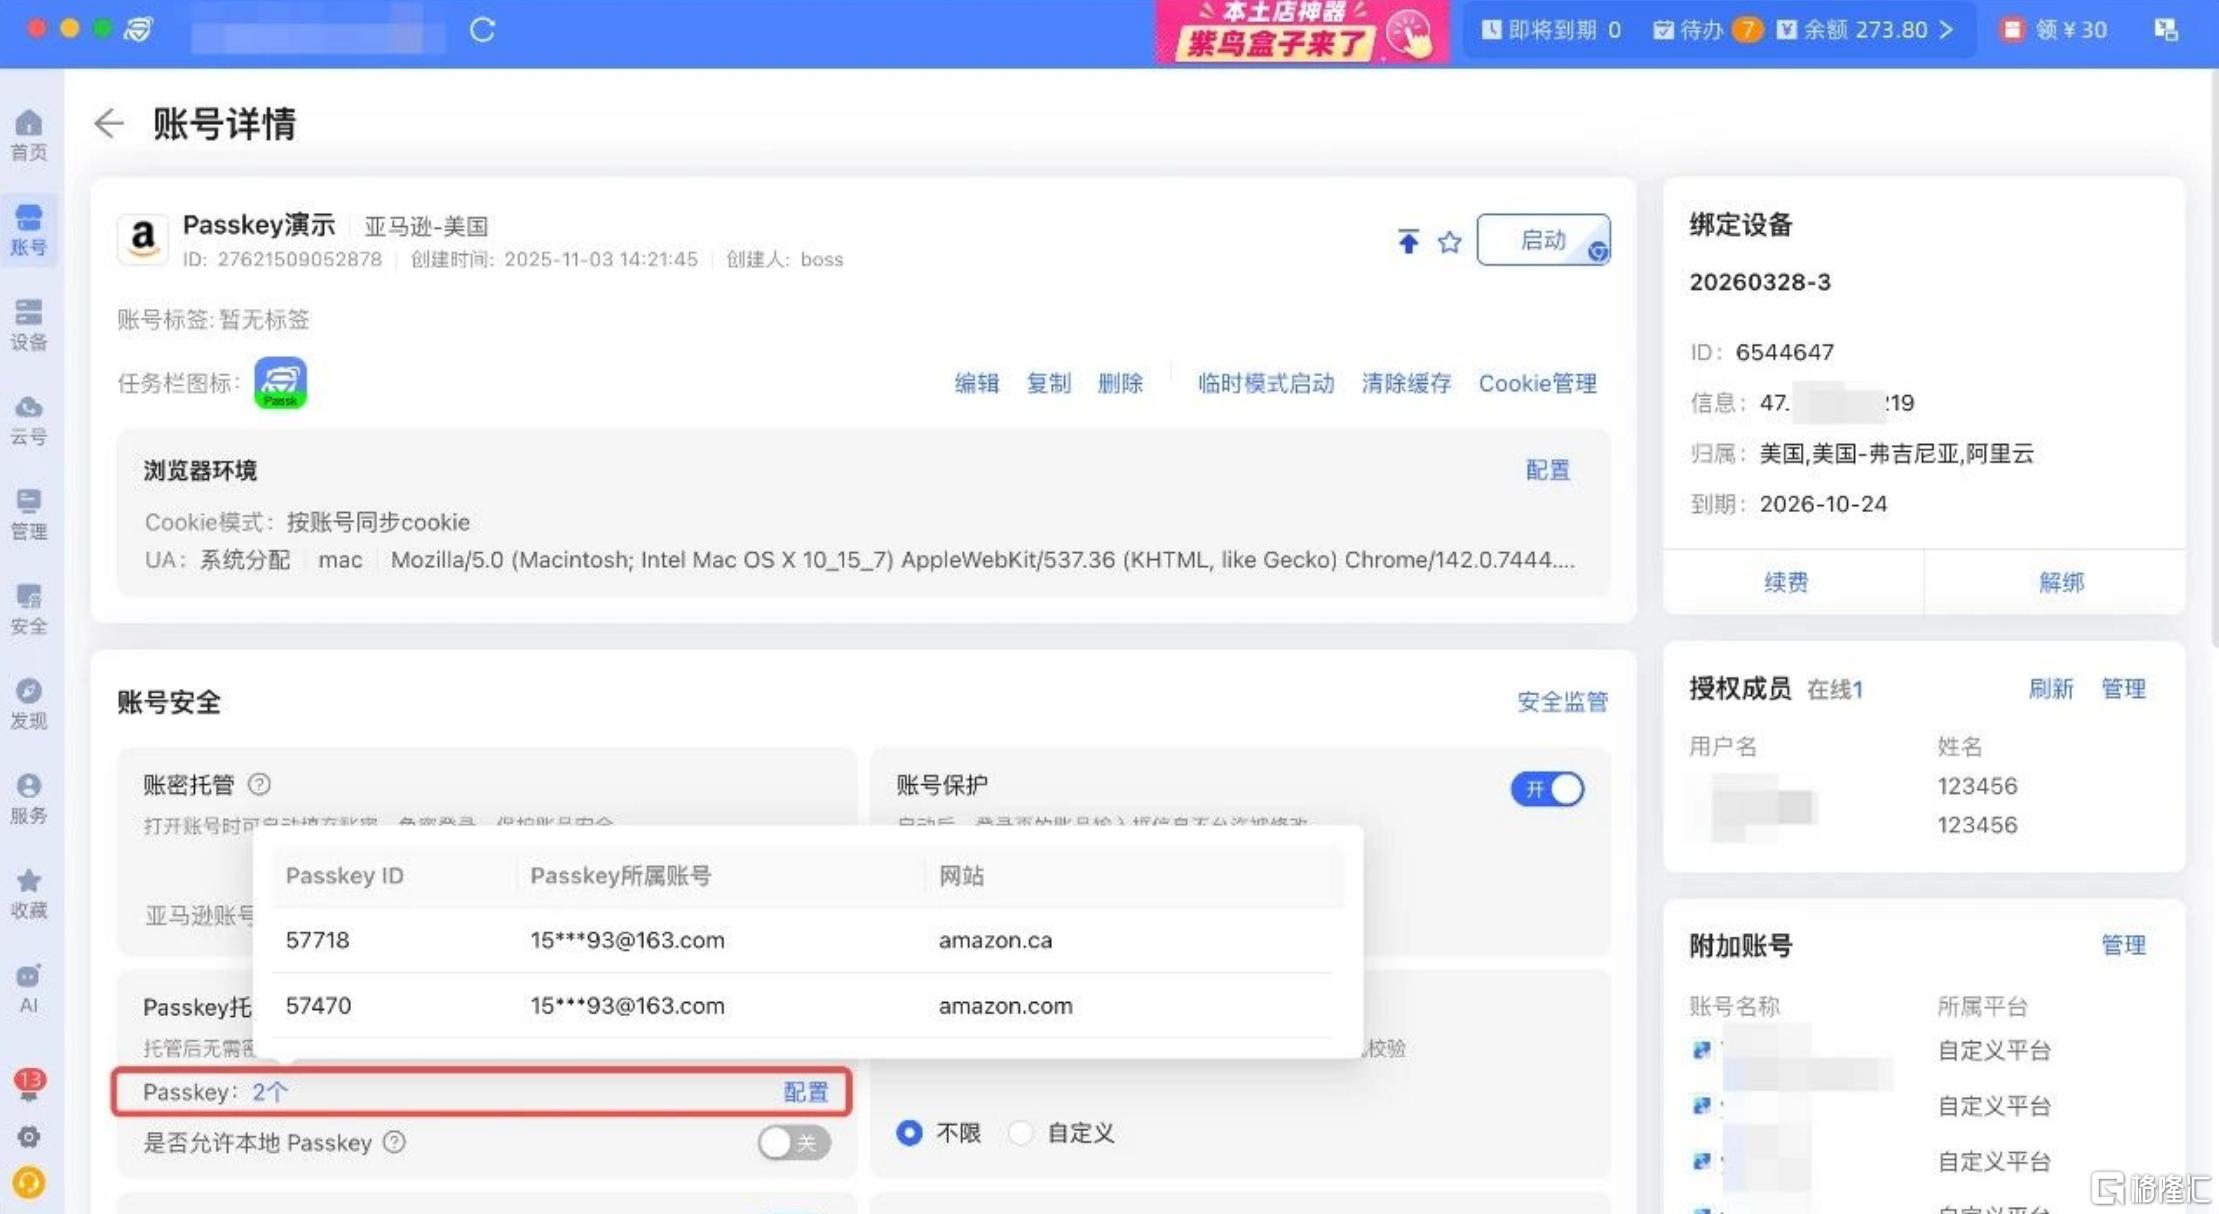Click Passkey 2个 count link

coord(270,1092)
